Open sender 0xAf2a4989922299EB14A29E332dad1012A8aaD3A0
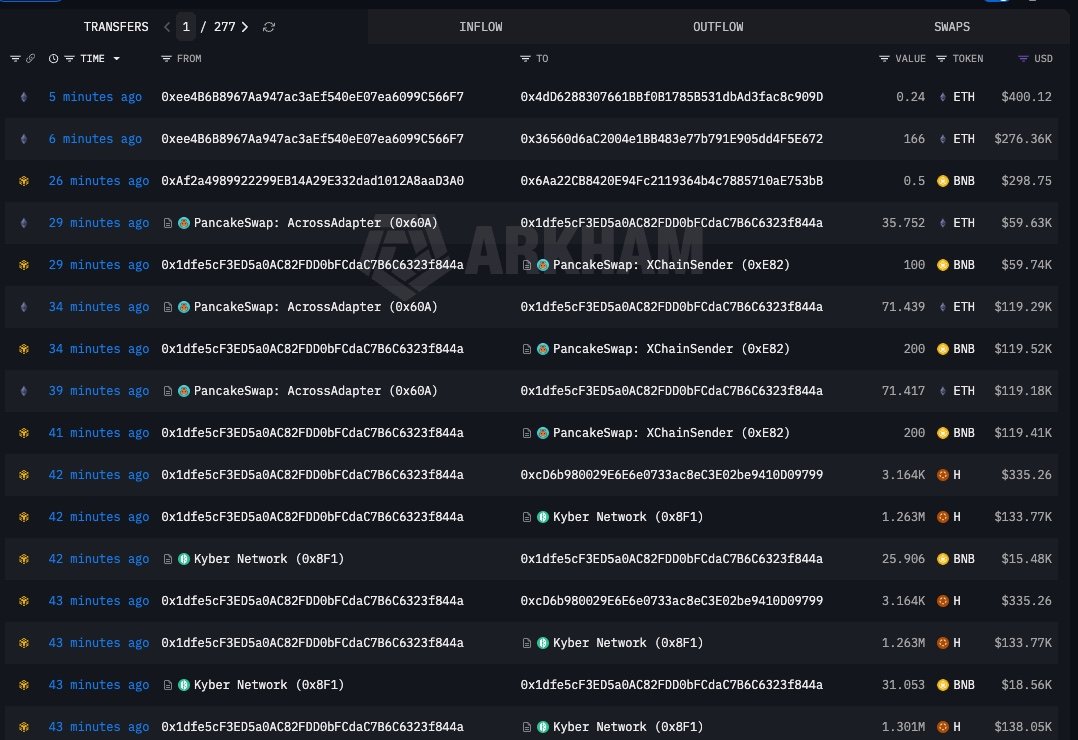 (x=312, y=181)
